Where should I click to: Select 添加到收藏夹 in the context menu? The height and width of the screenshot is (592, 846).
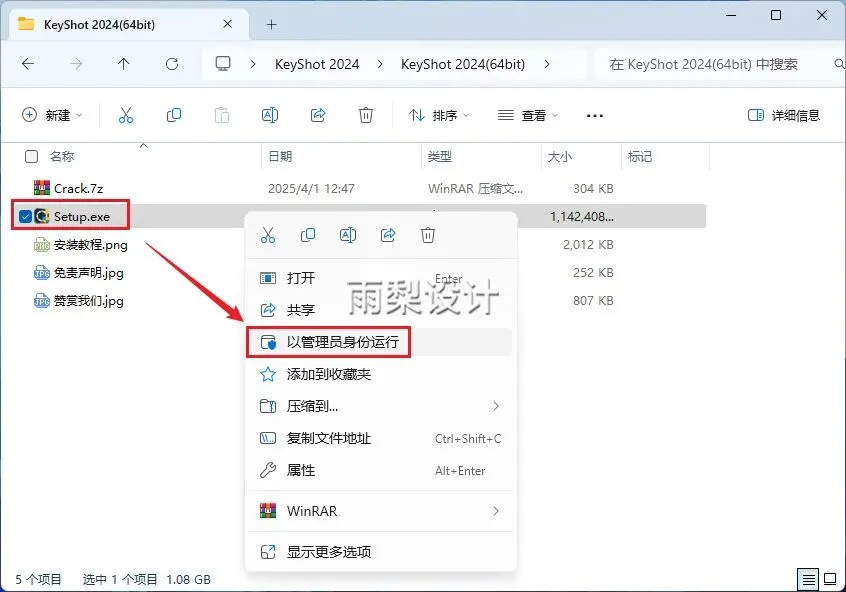[379, 374]
